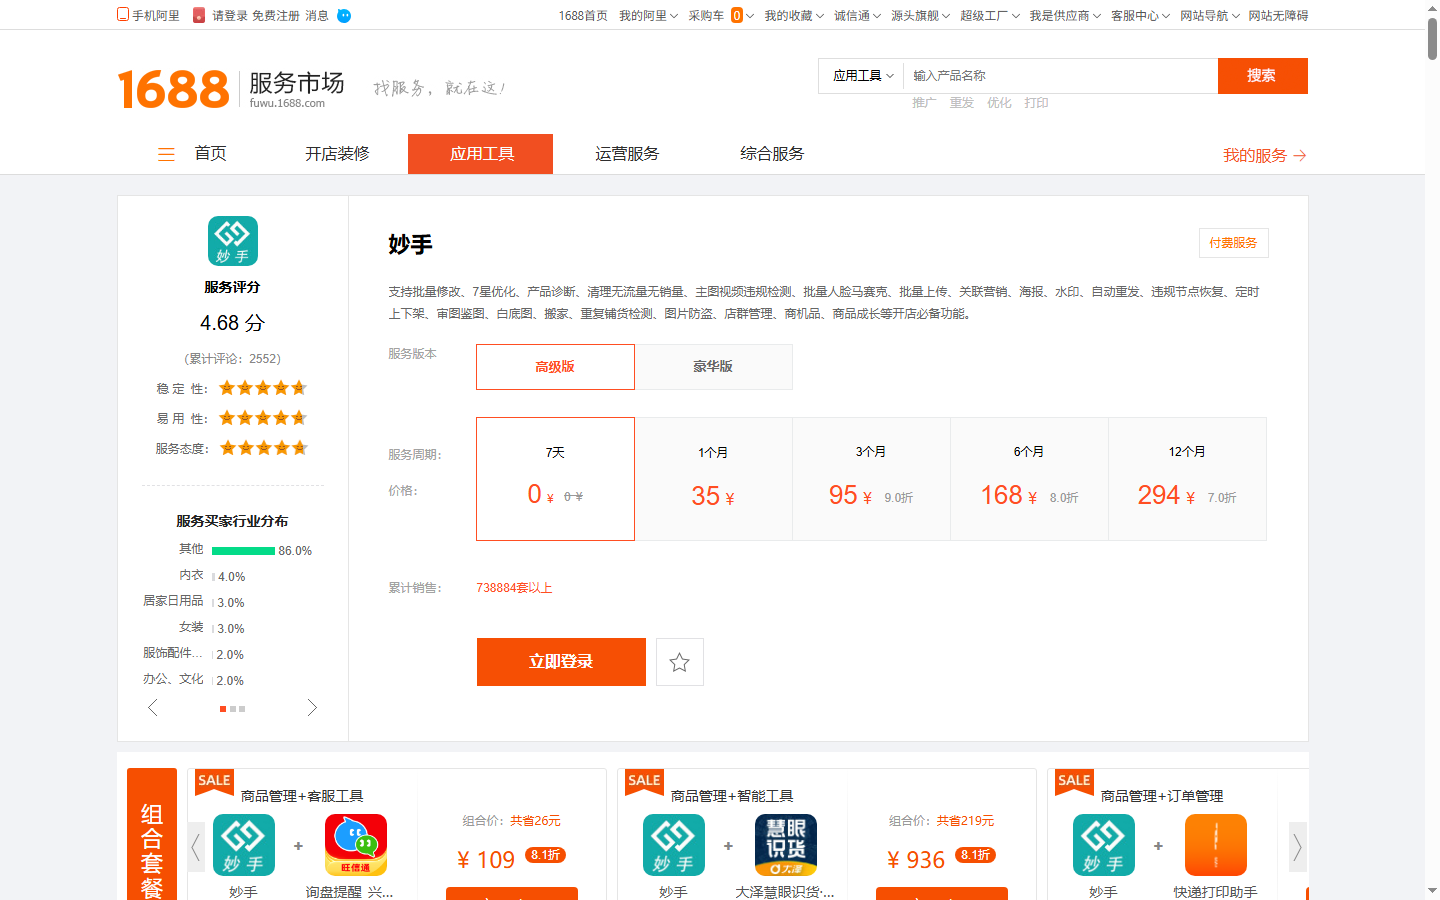Screen dimensions: 1440x900
Task: Click the 重发 search suggestion
Action: [962, 103]
